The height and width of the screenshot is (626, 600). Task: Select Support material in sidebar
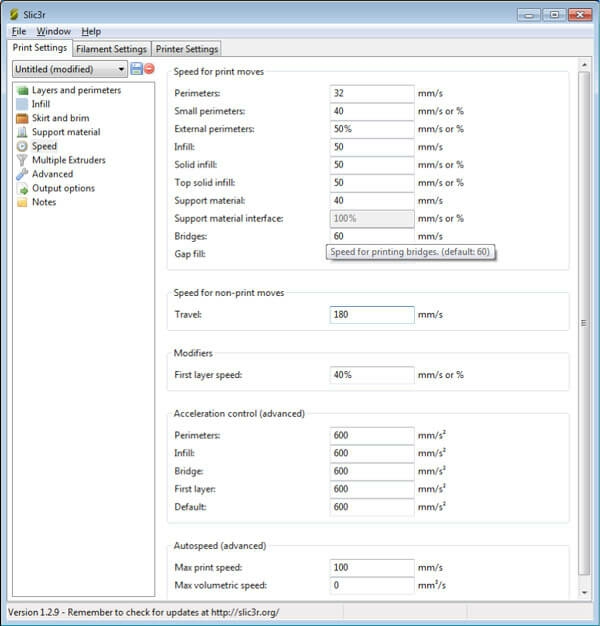(66, 132)
